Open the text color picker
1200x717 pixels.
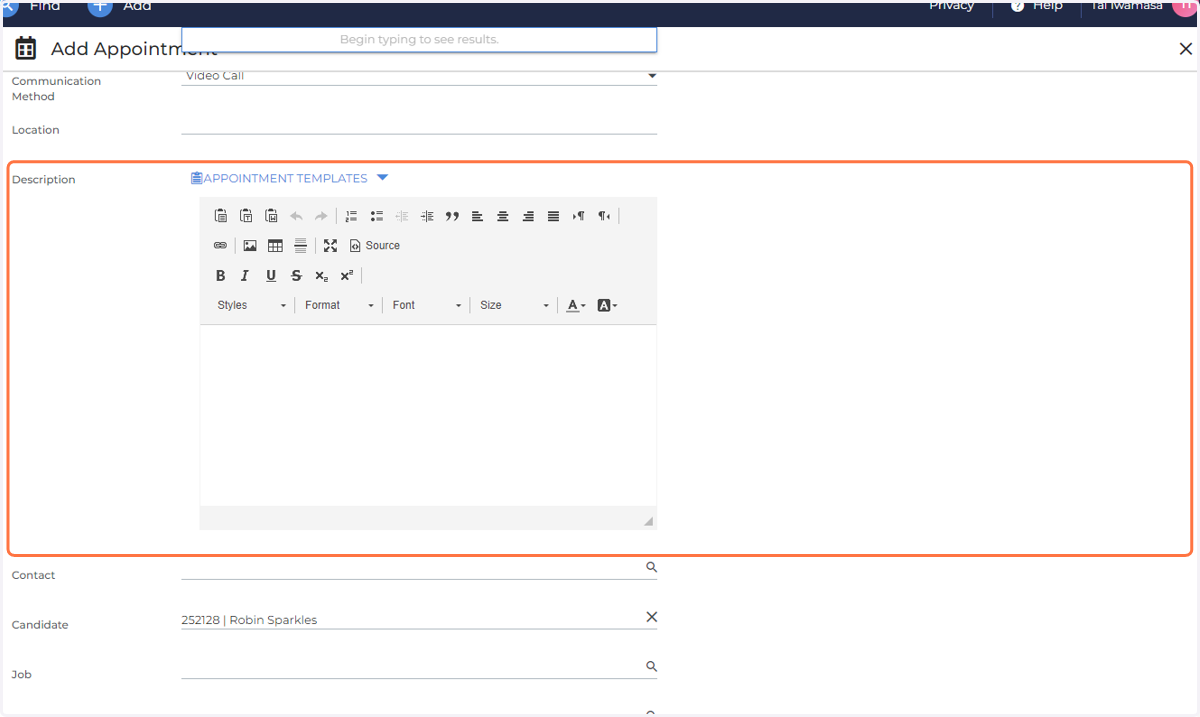[576, 306]
